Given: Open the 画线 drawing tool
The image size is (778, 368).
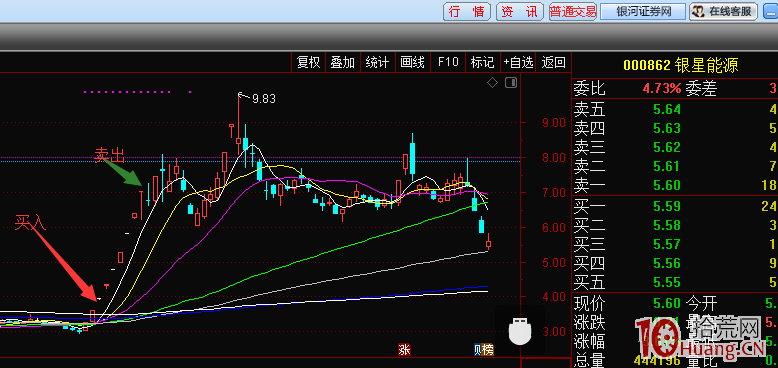Looking at the screenshot, I should [x=412, y=62].
